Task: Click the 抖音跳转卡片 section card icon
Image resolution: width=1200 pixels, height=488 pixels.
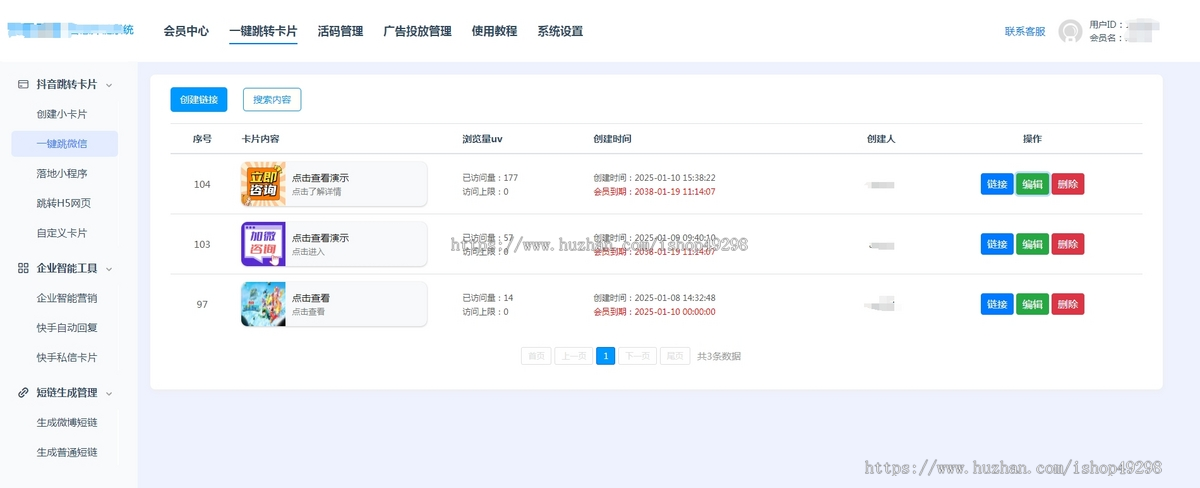Action: 23,85
